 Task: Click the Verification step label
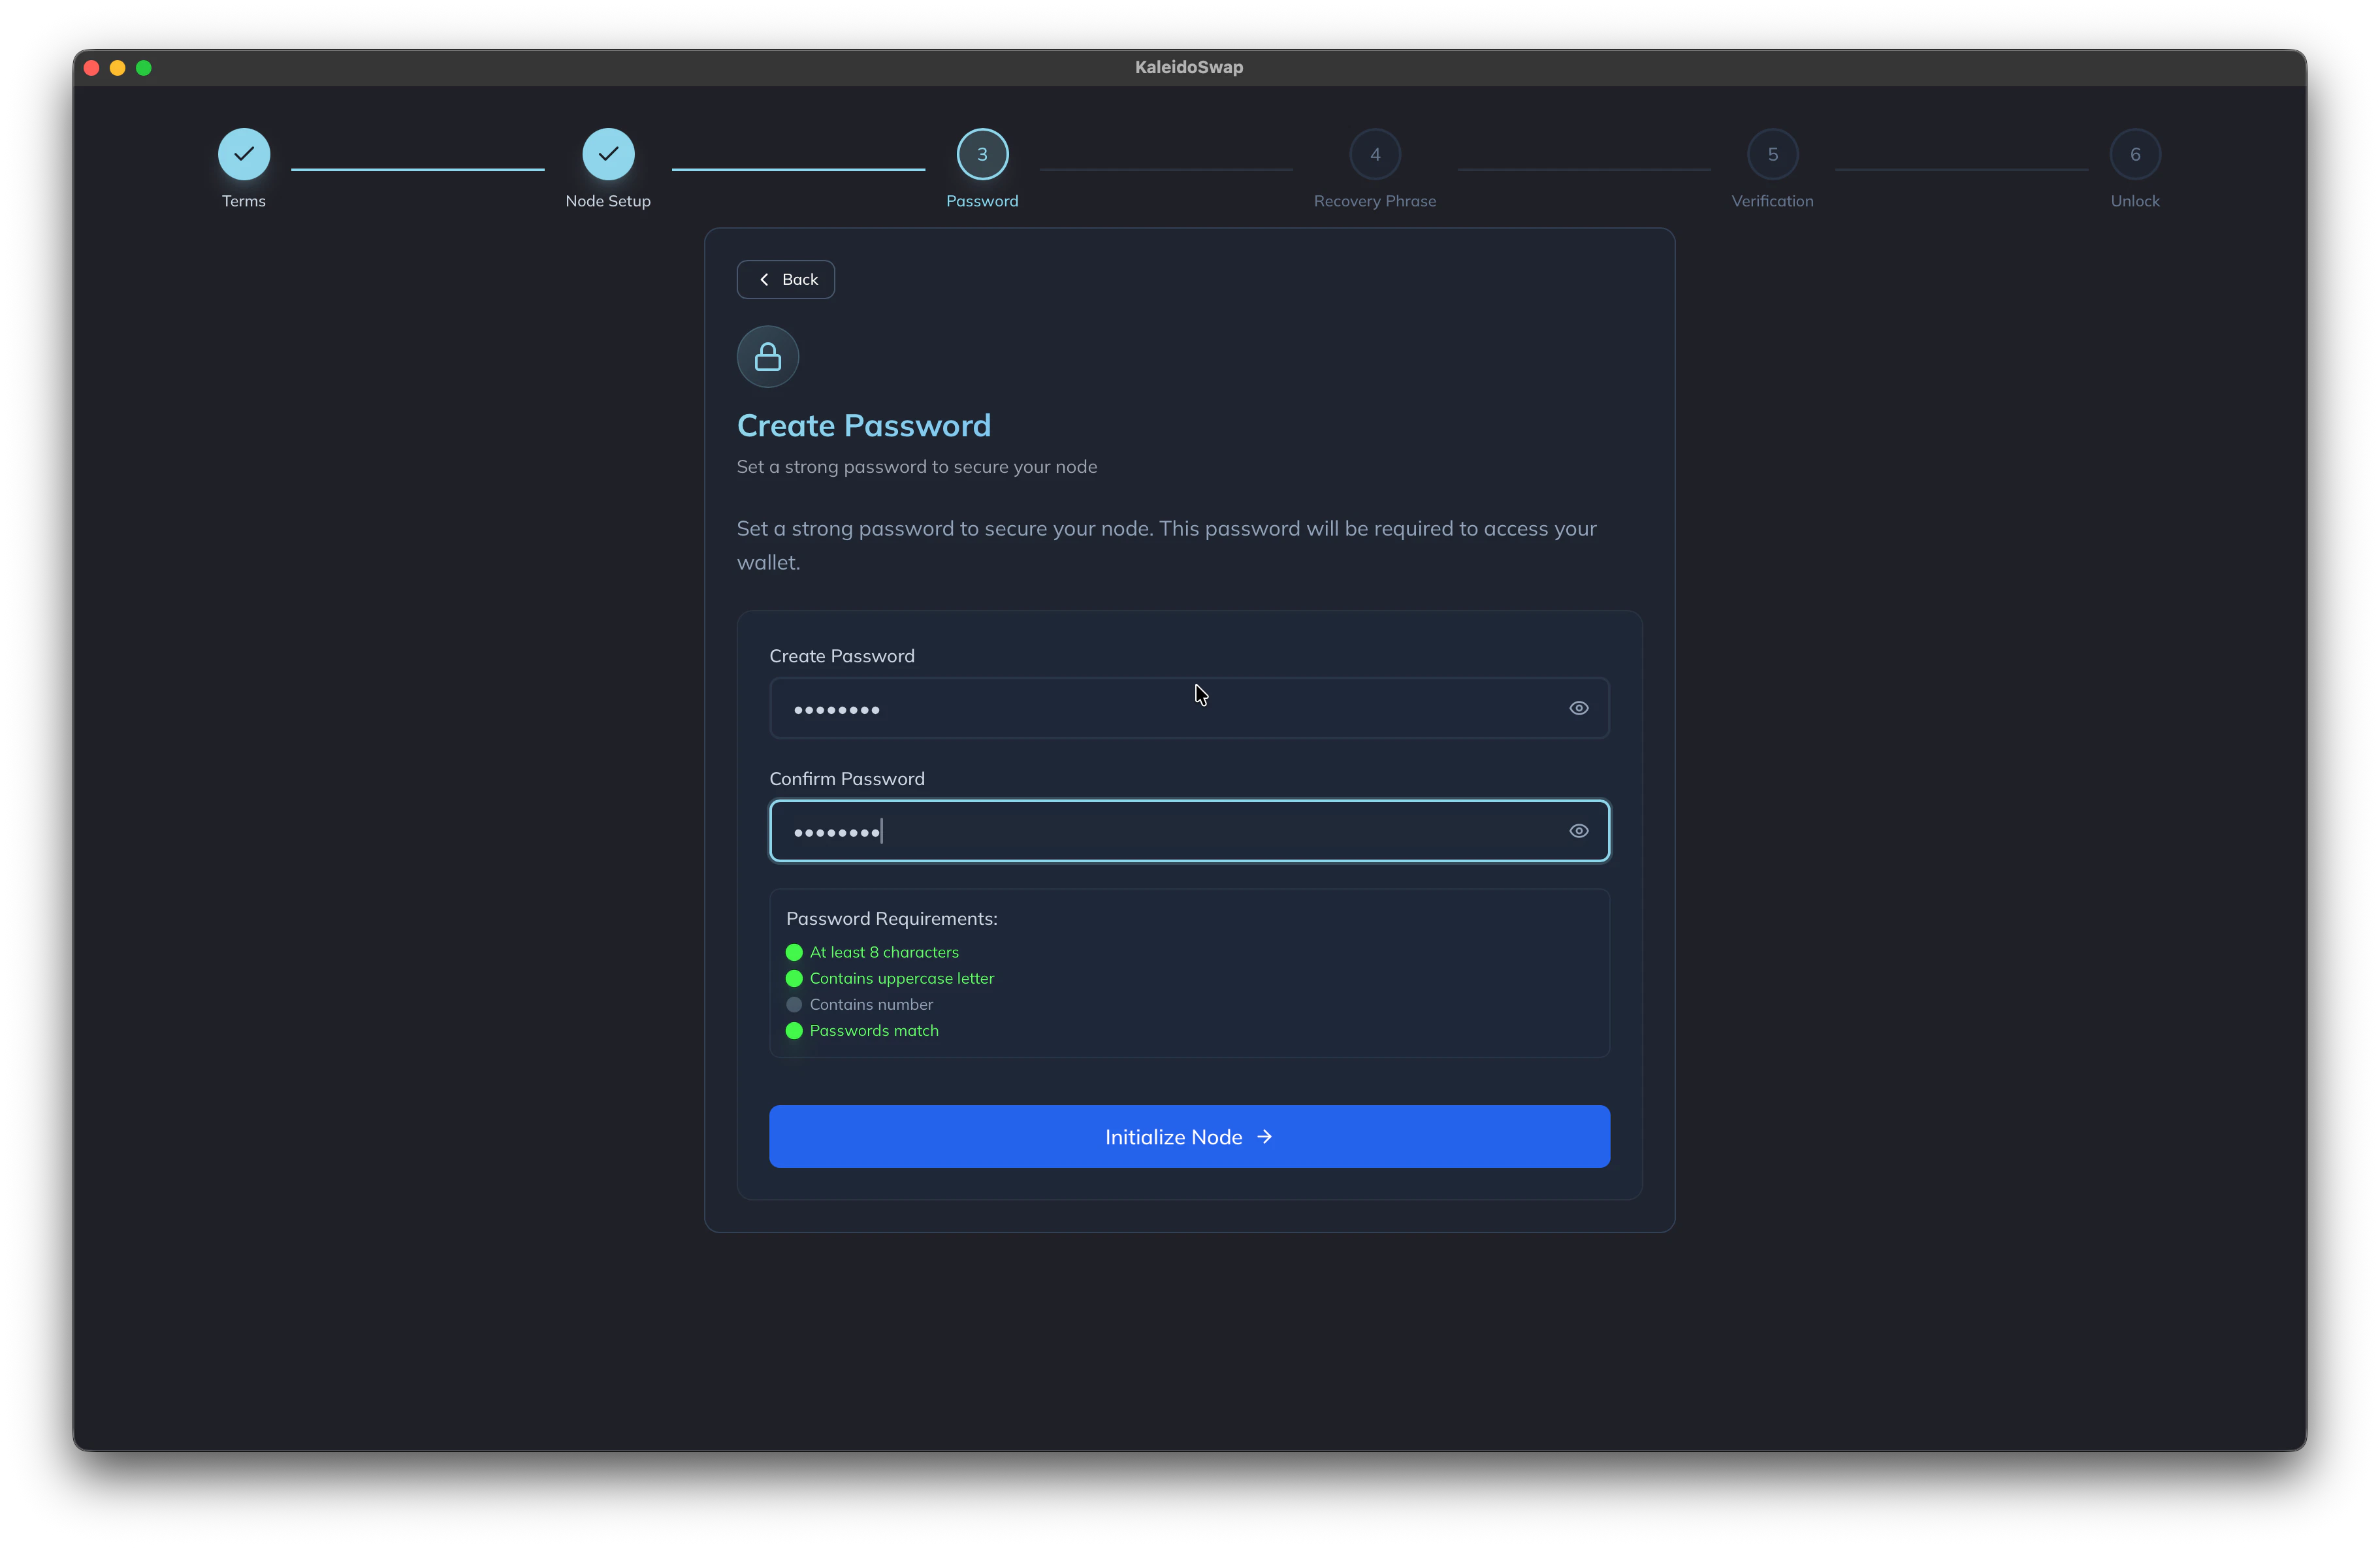(x=1772, y=201)
